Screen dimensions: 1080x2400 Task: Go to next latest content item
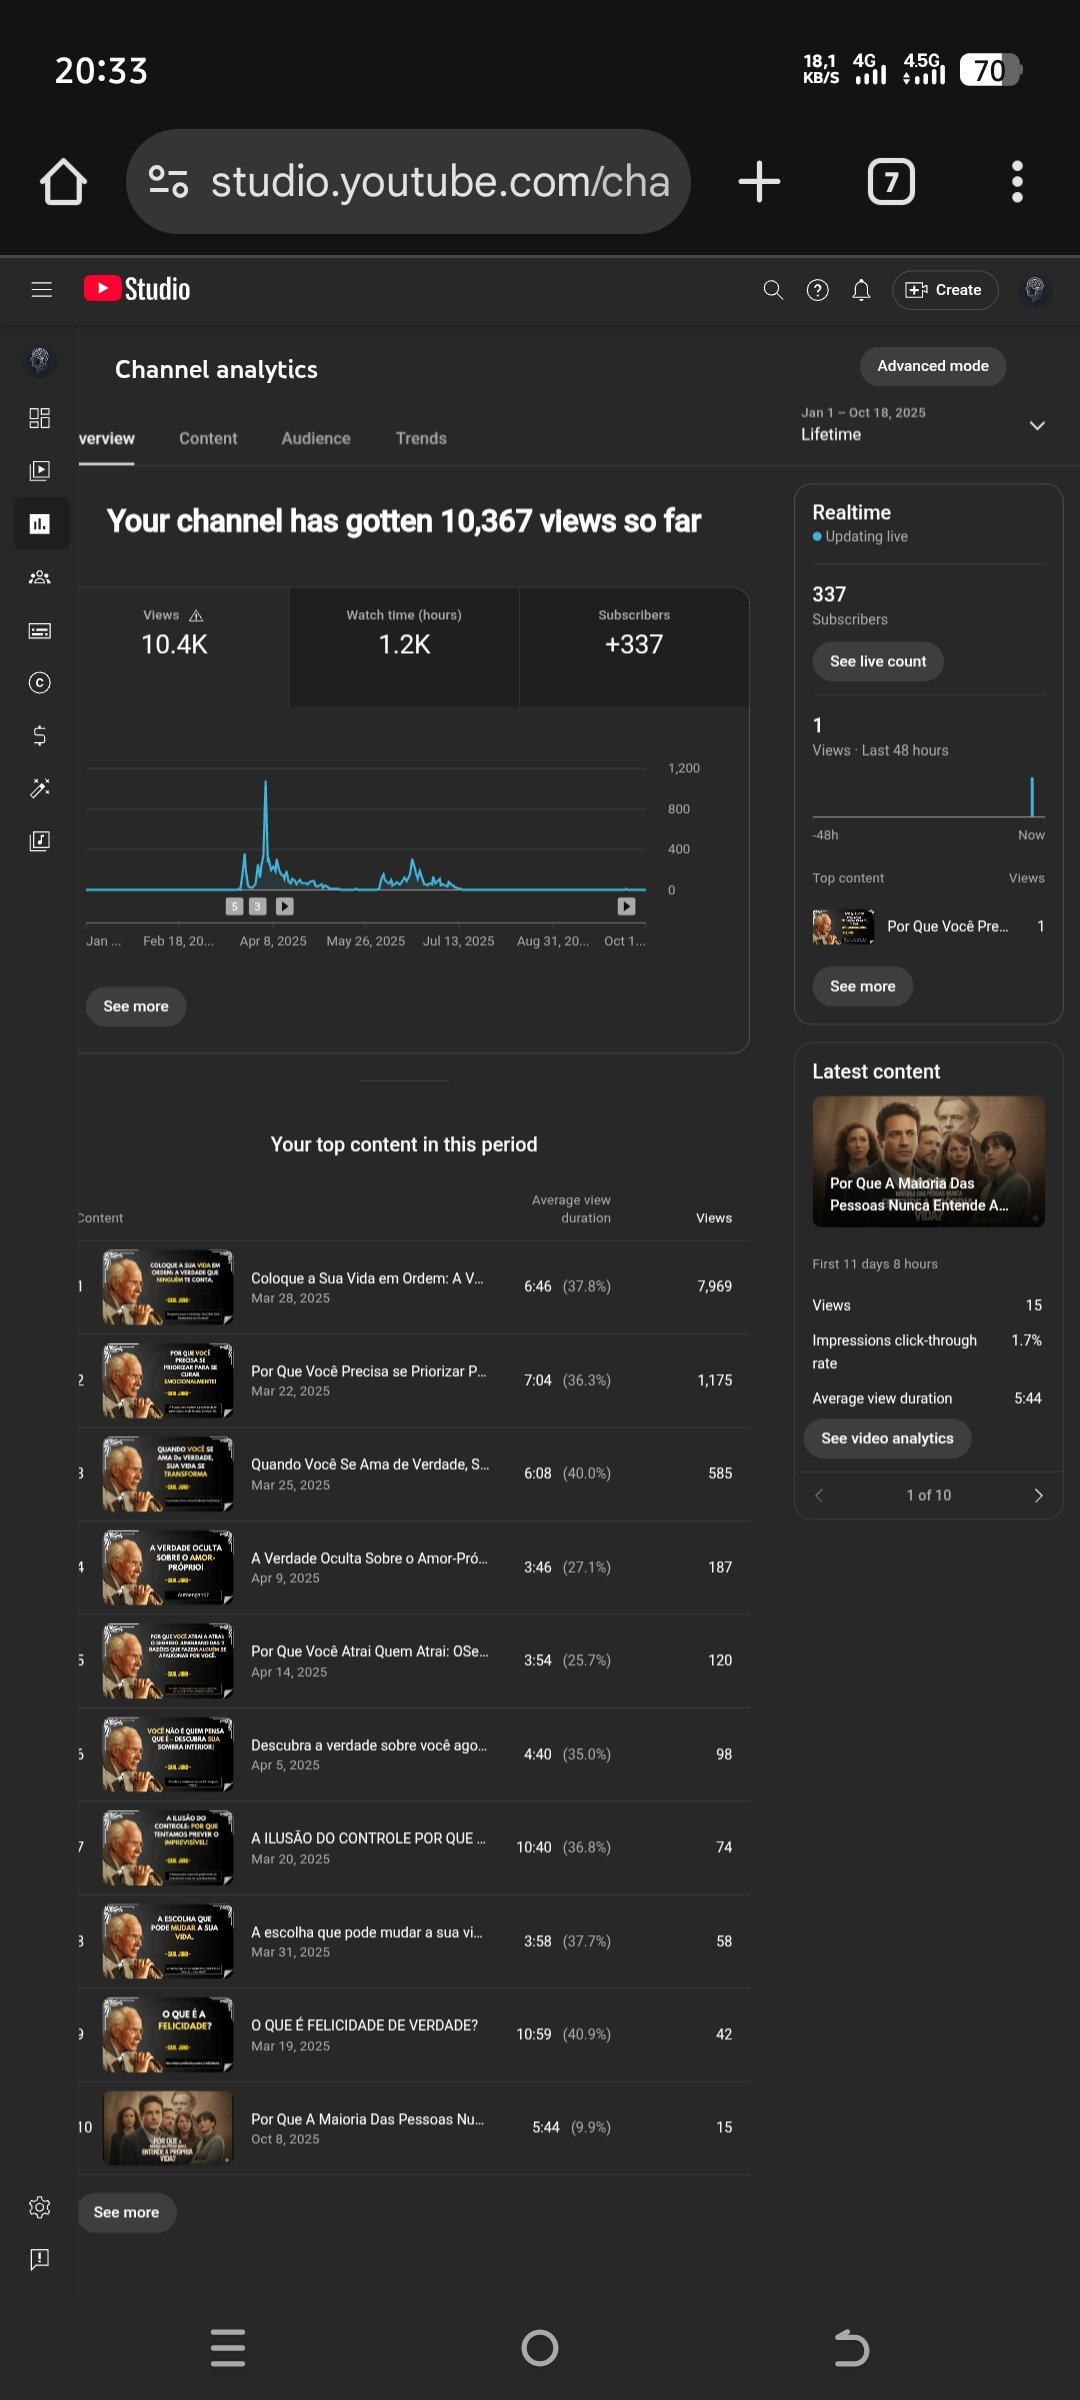pyautogui.click(x=1038, y=1495)
